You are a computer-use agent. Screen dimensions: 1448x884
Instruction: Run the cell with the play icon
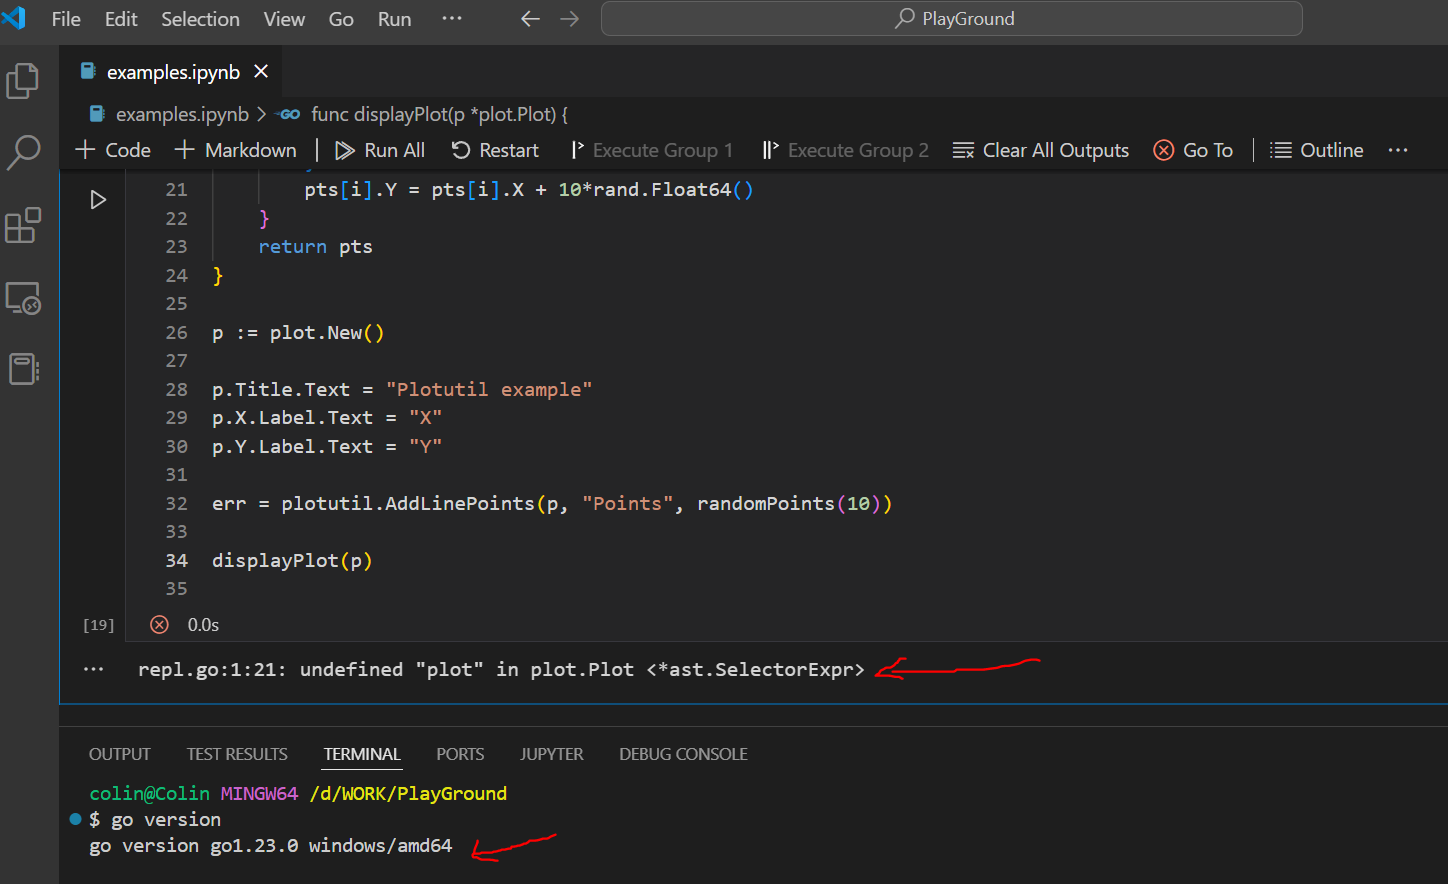point(98,200)
